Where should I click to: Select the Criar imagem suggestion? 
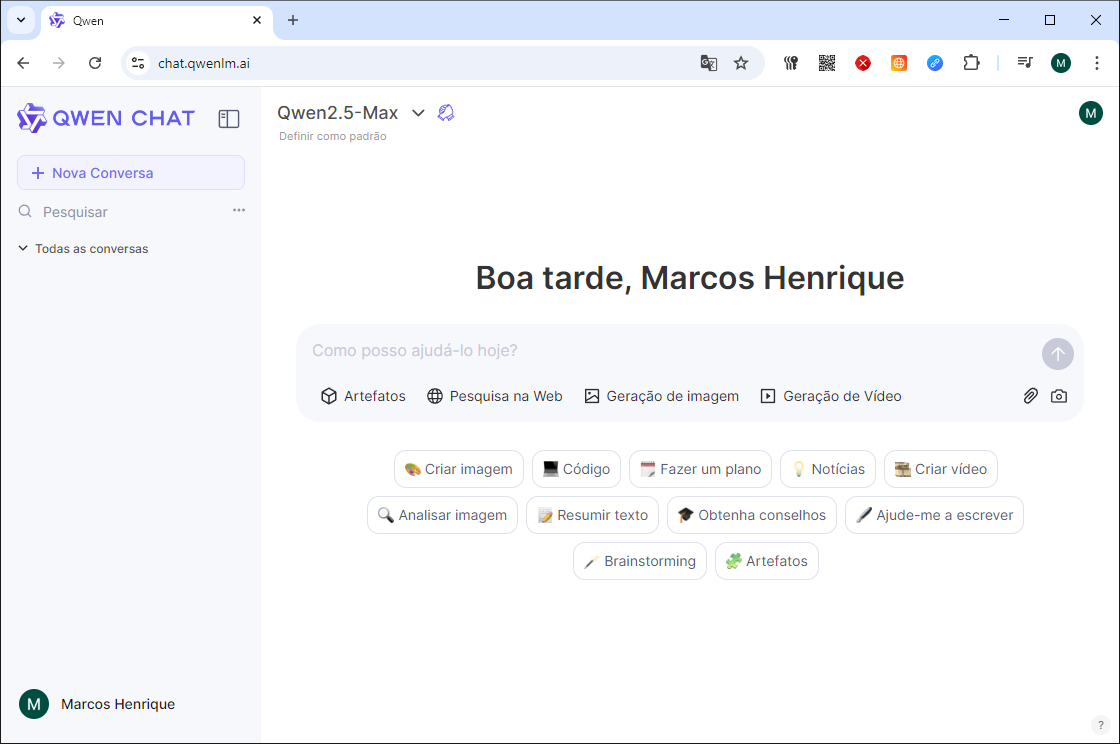point(459,469)
